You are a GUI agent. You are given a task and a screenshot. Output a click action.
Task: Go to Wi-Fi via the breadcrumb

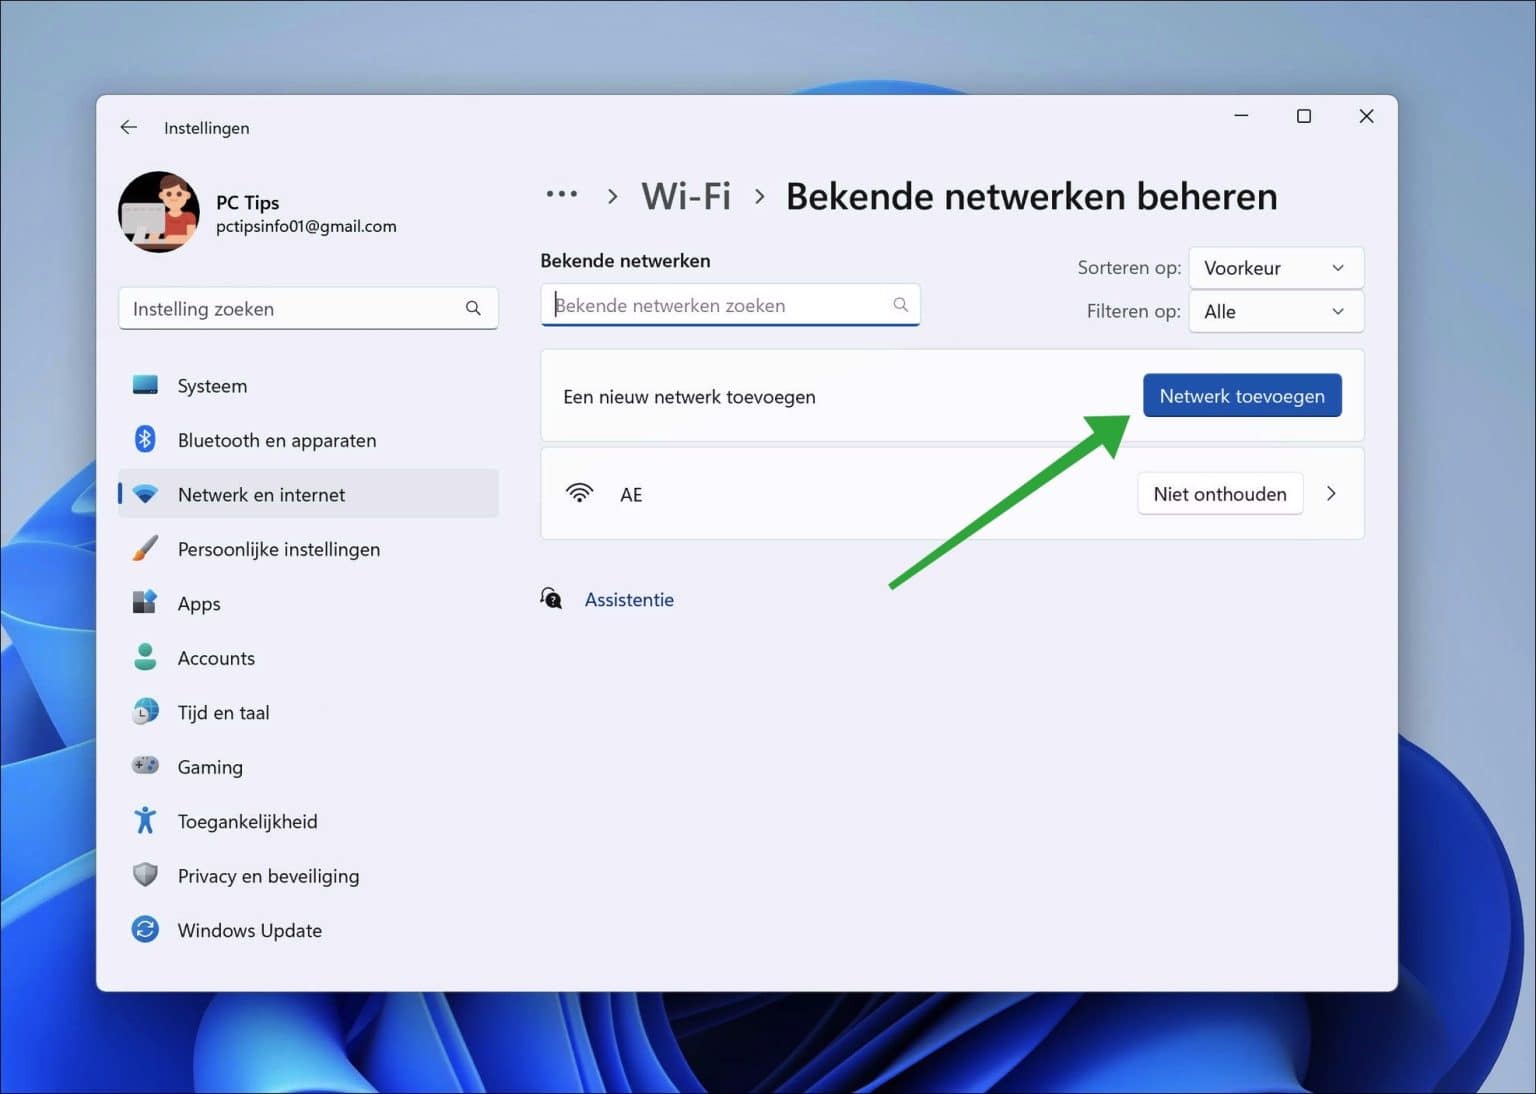click(x=686, y=195)
